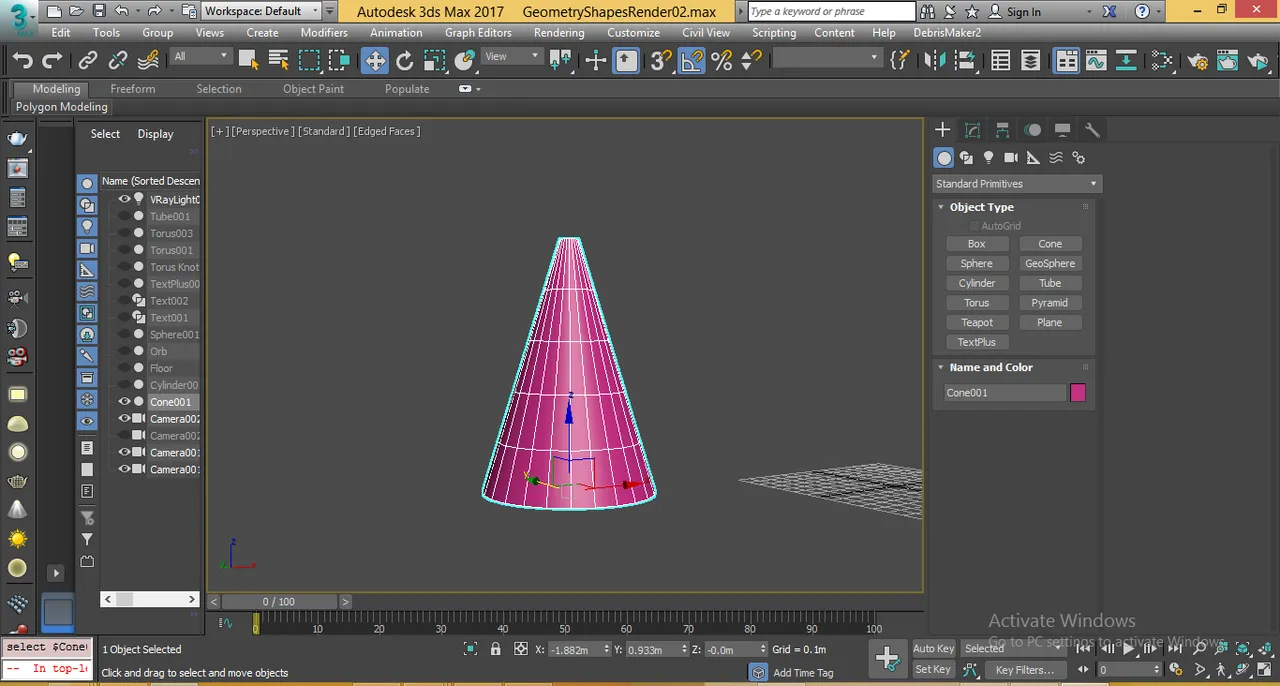Open the Workspace: Default dropdown

pos(261,11)
